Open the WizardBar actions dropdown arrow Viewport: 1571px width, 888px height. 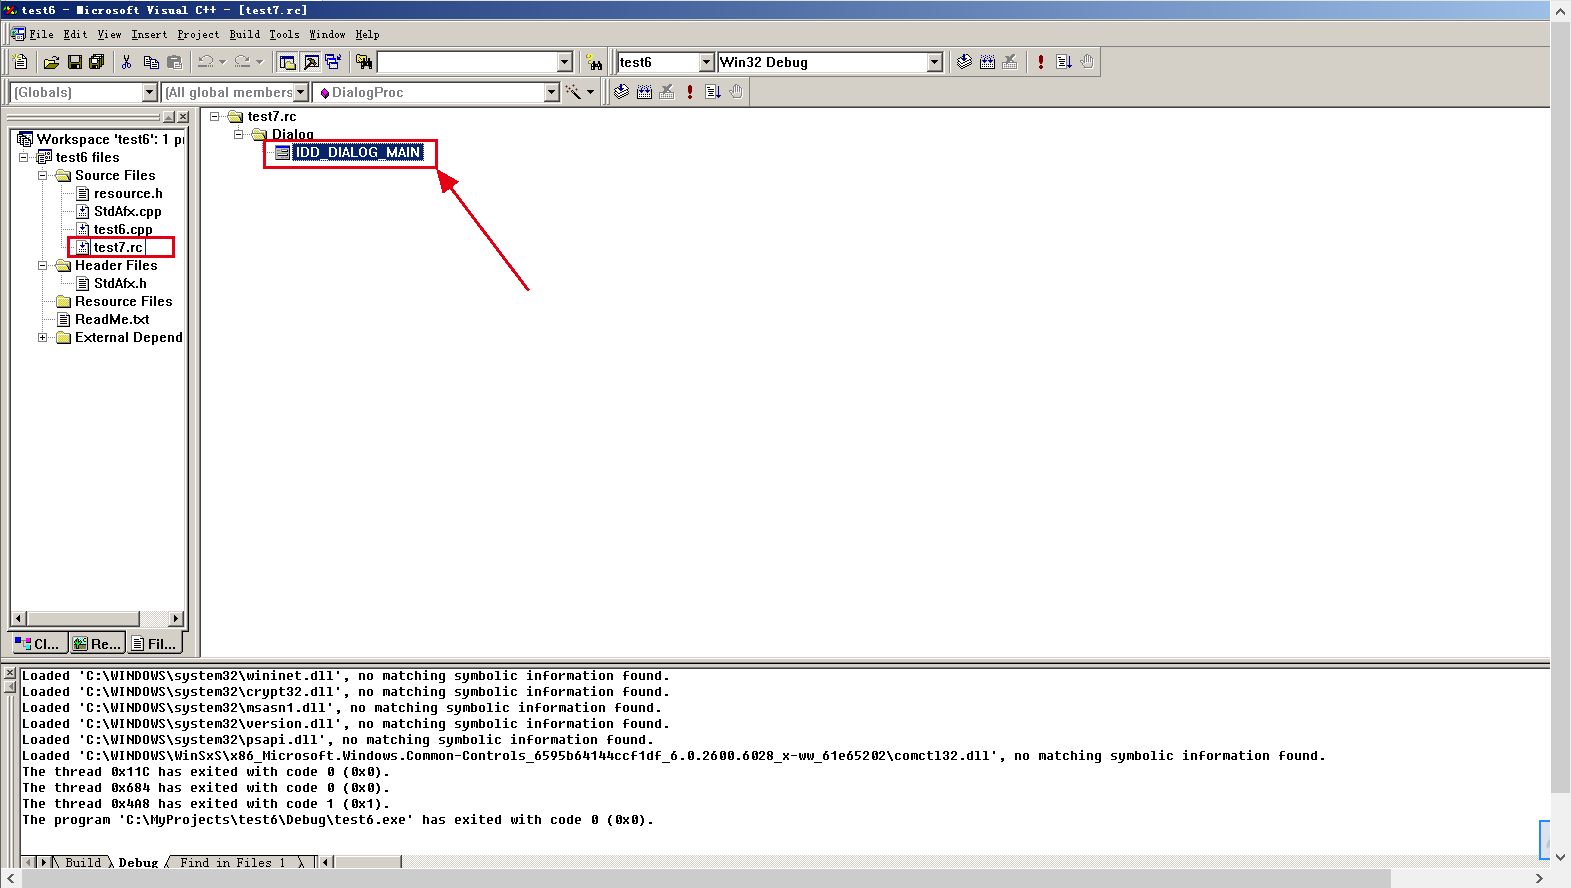coord(591,92)
